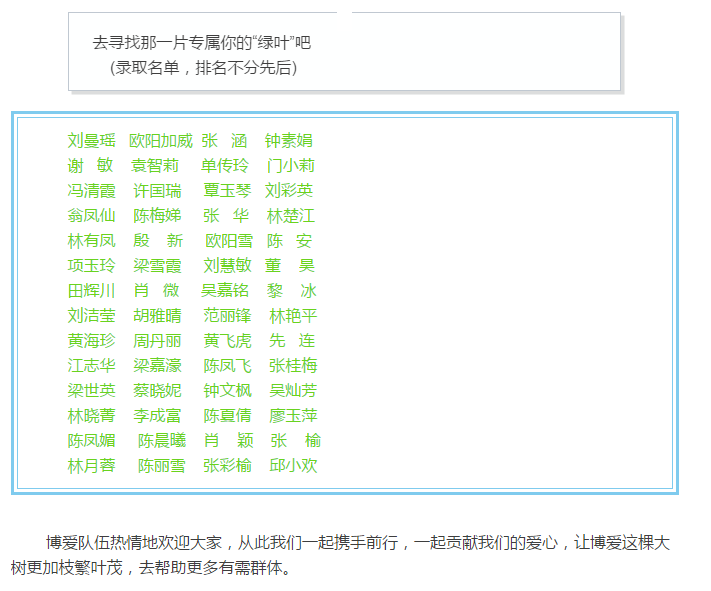Click on the name 欧阳雪

[x=229, y=240]
